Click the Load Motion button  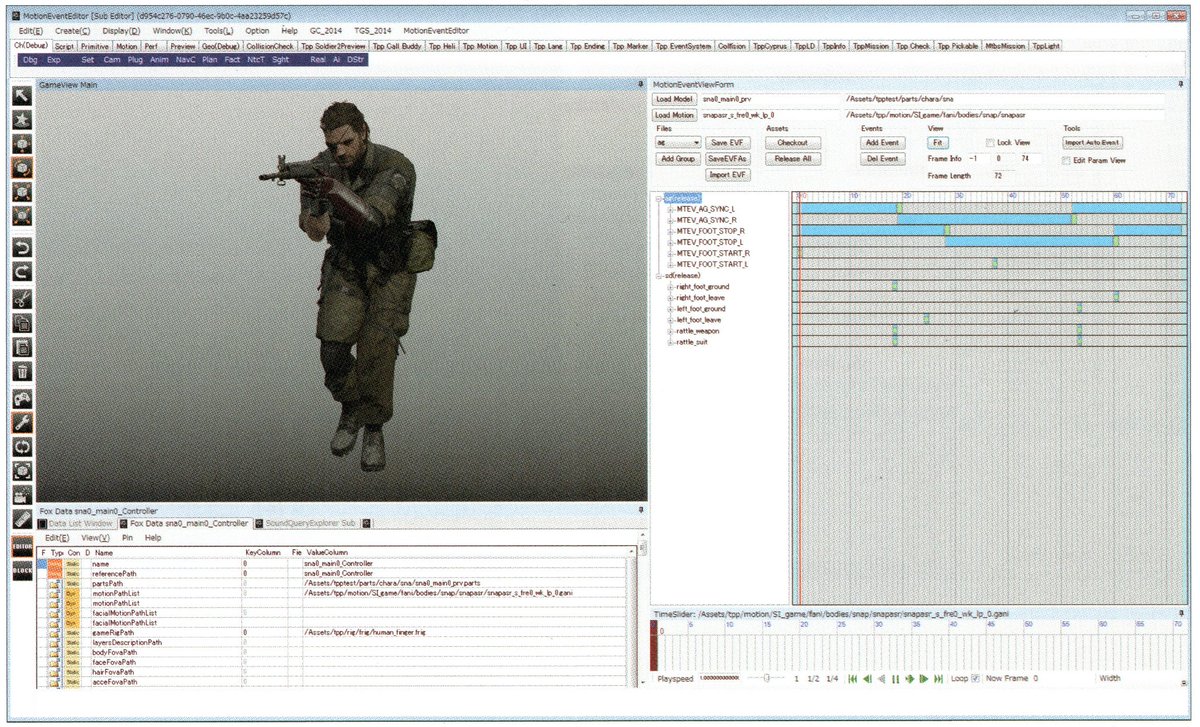click(675, 115)
